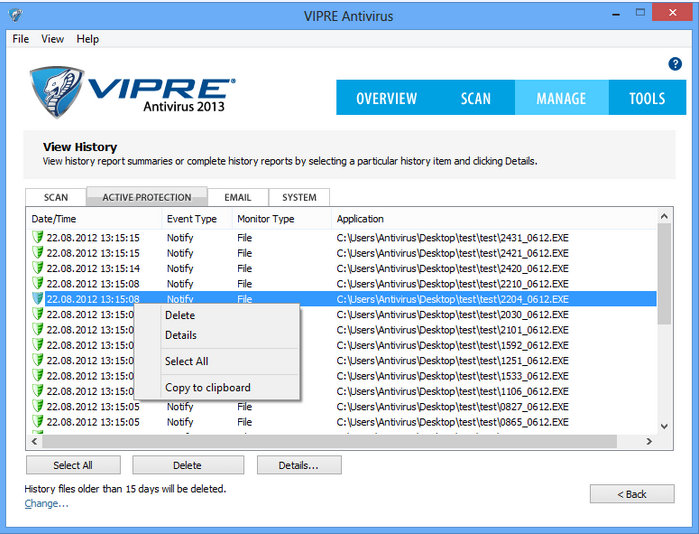
Task: Choose Details from the context menu
Action: (217, 335)
